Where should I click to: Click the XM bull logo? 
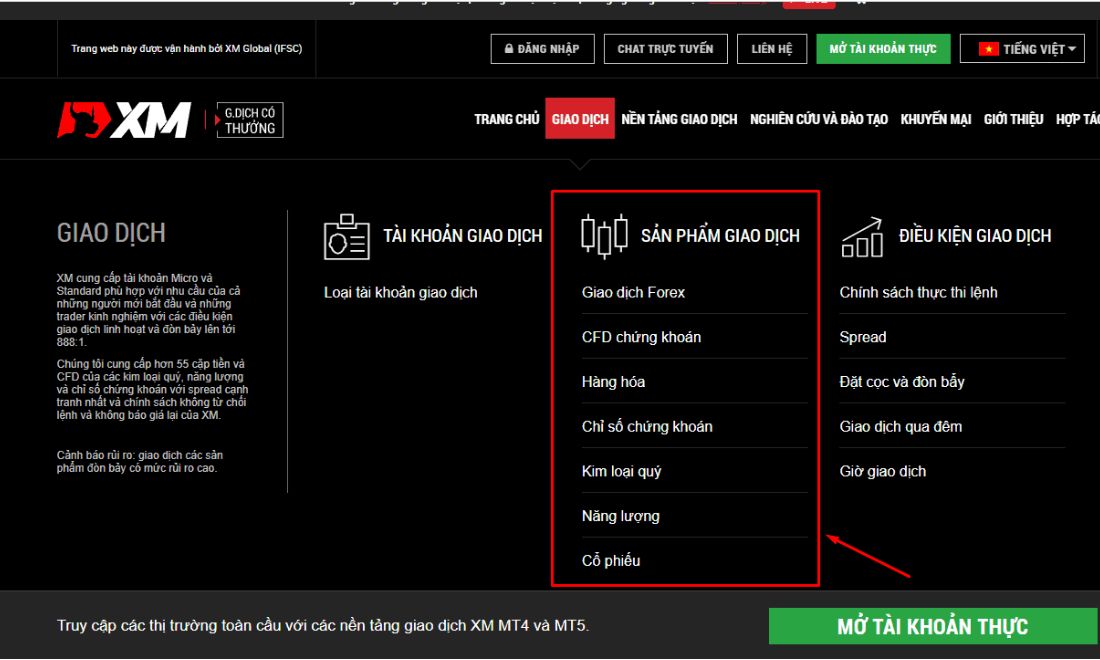coord(124,120)
